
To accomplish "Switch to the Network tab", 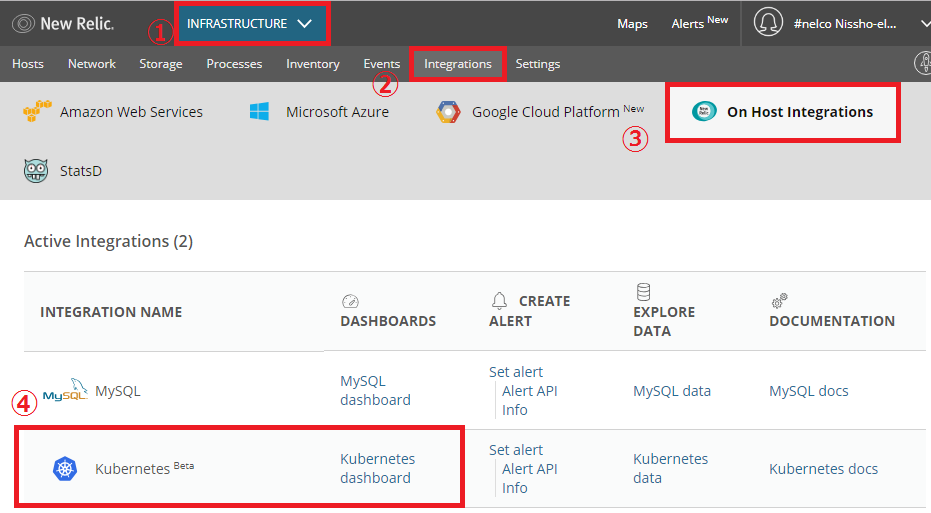I will point(91,64).
